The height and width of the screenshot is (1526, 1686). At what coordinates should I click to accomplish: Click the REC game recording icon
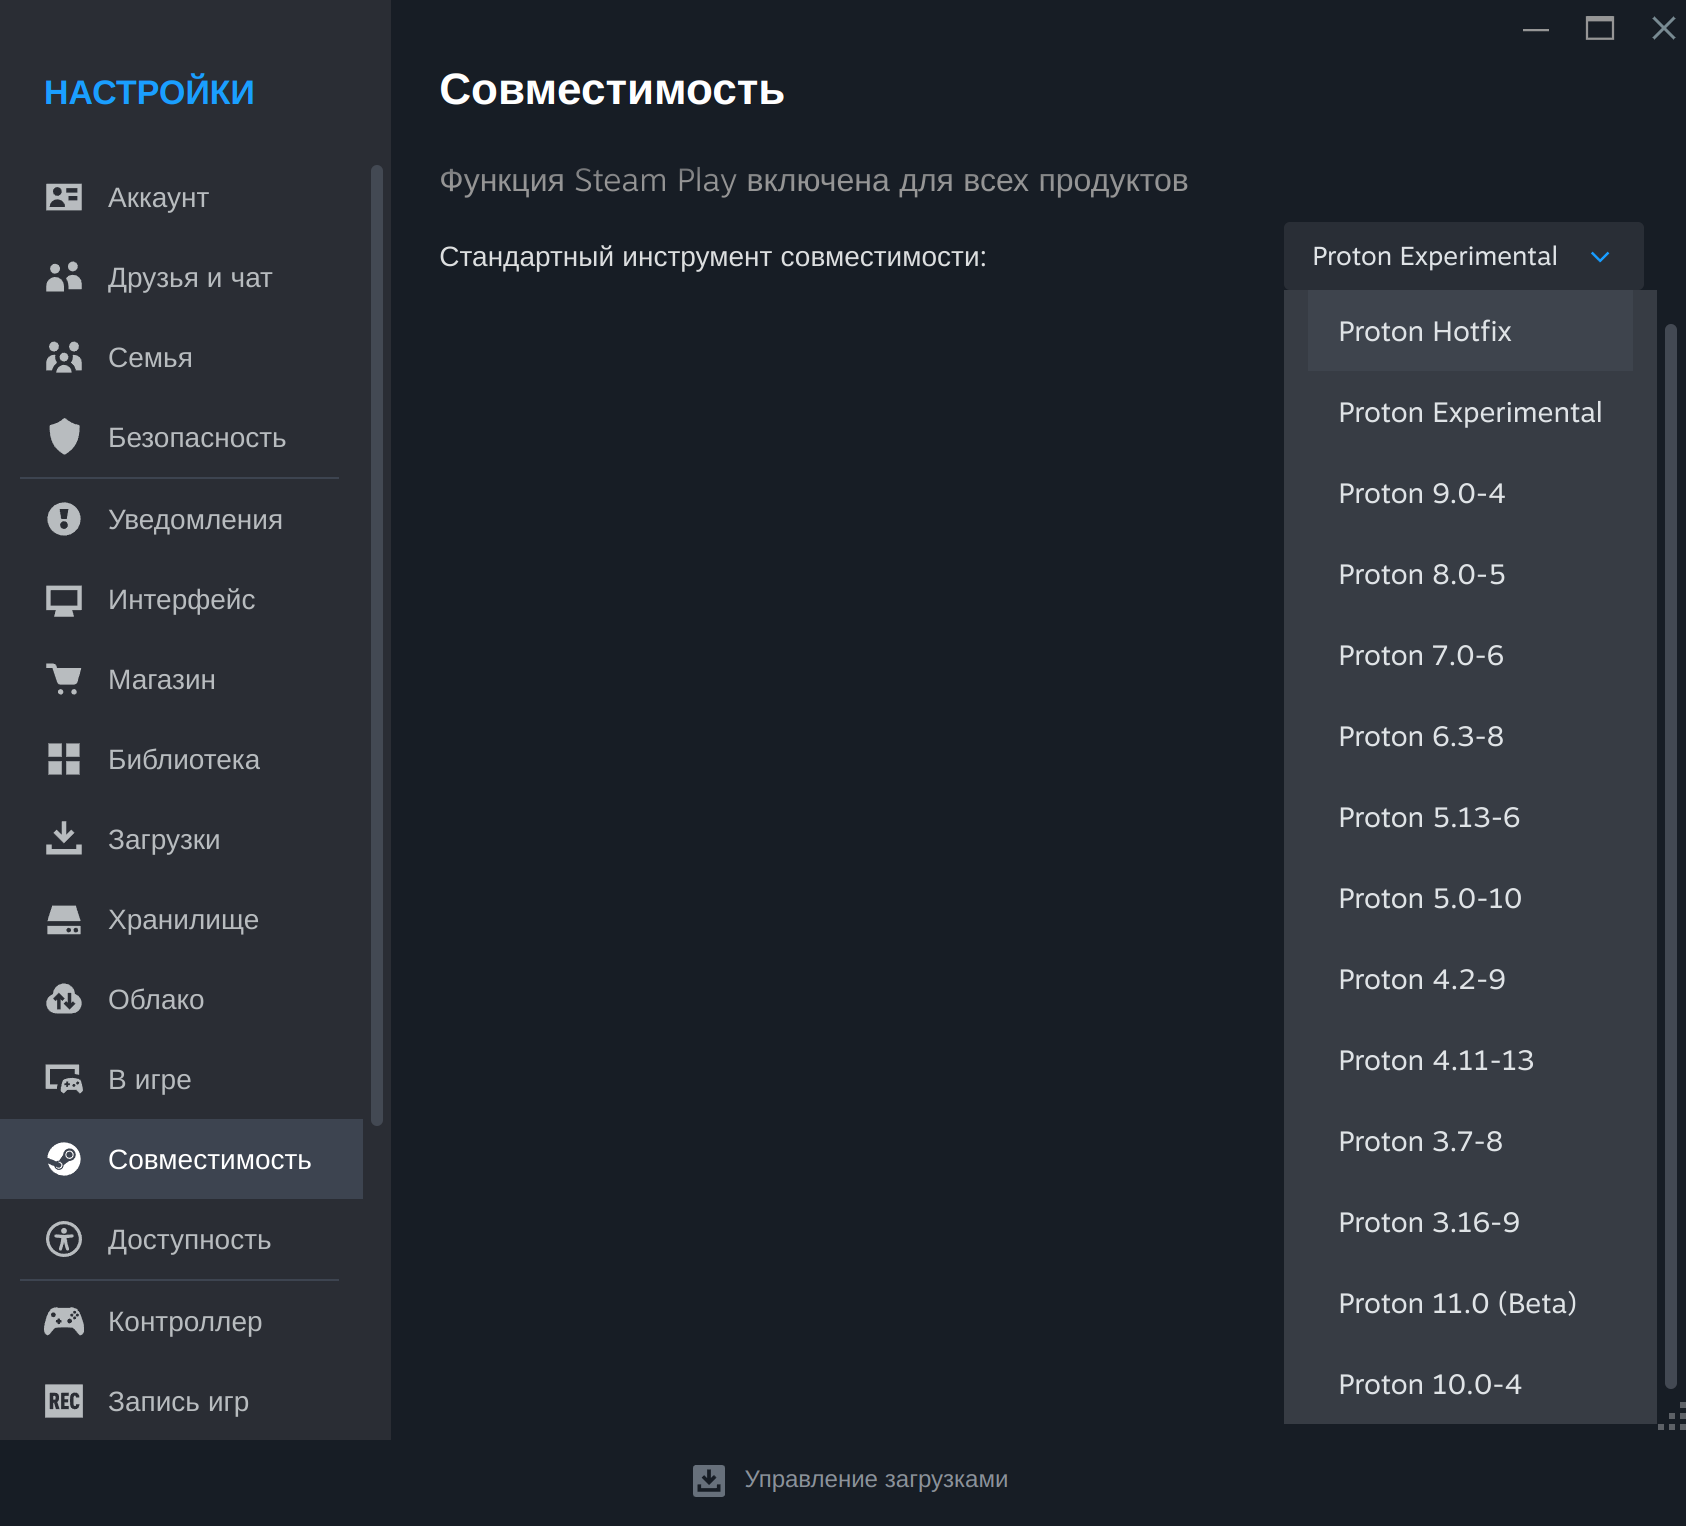64,1401
